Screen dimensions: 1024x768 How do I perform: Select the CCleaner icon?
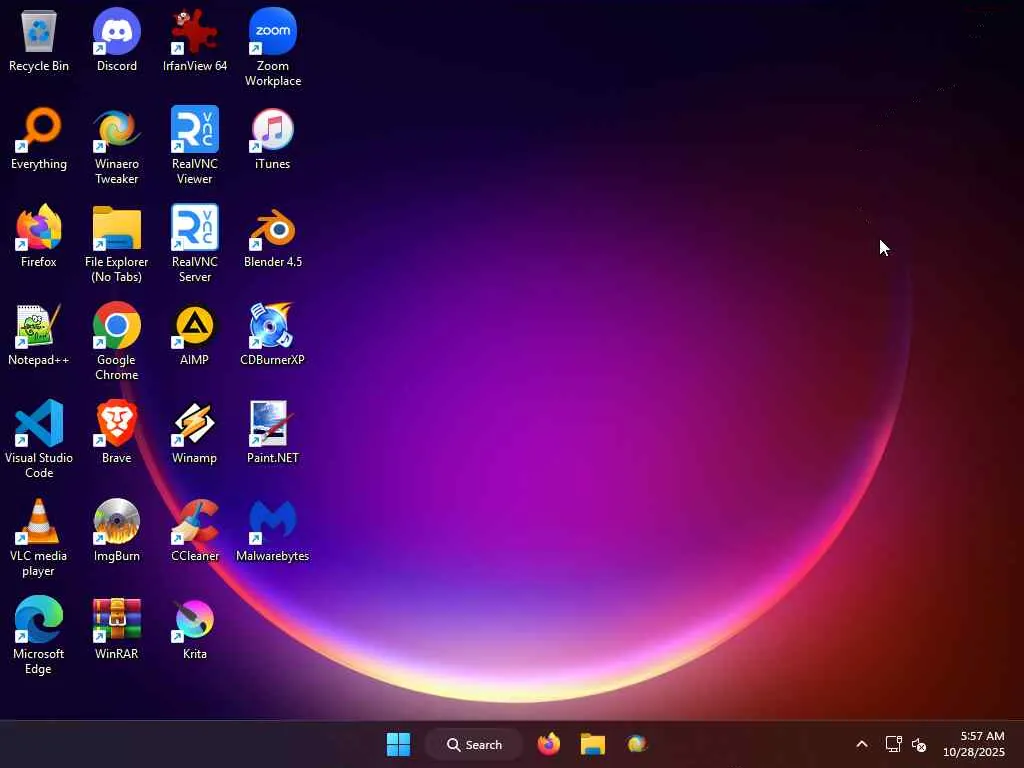tap(195, 530)
